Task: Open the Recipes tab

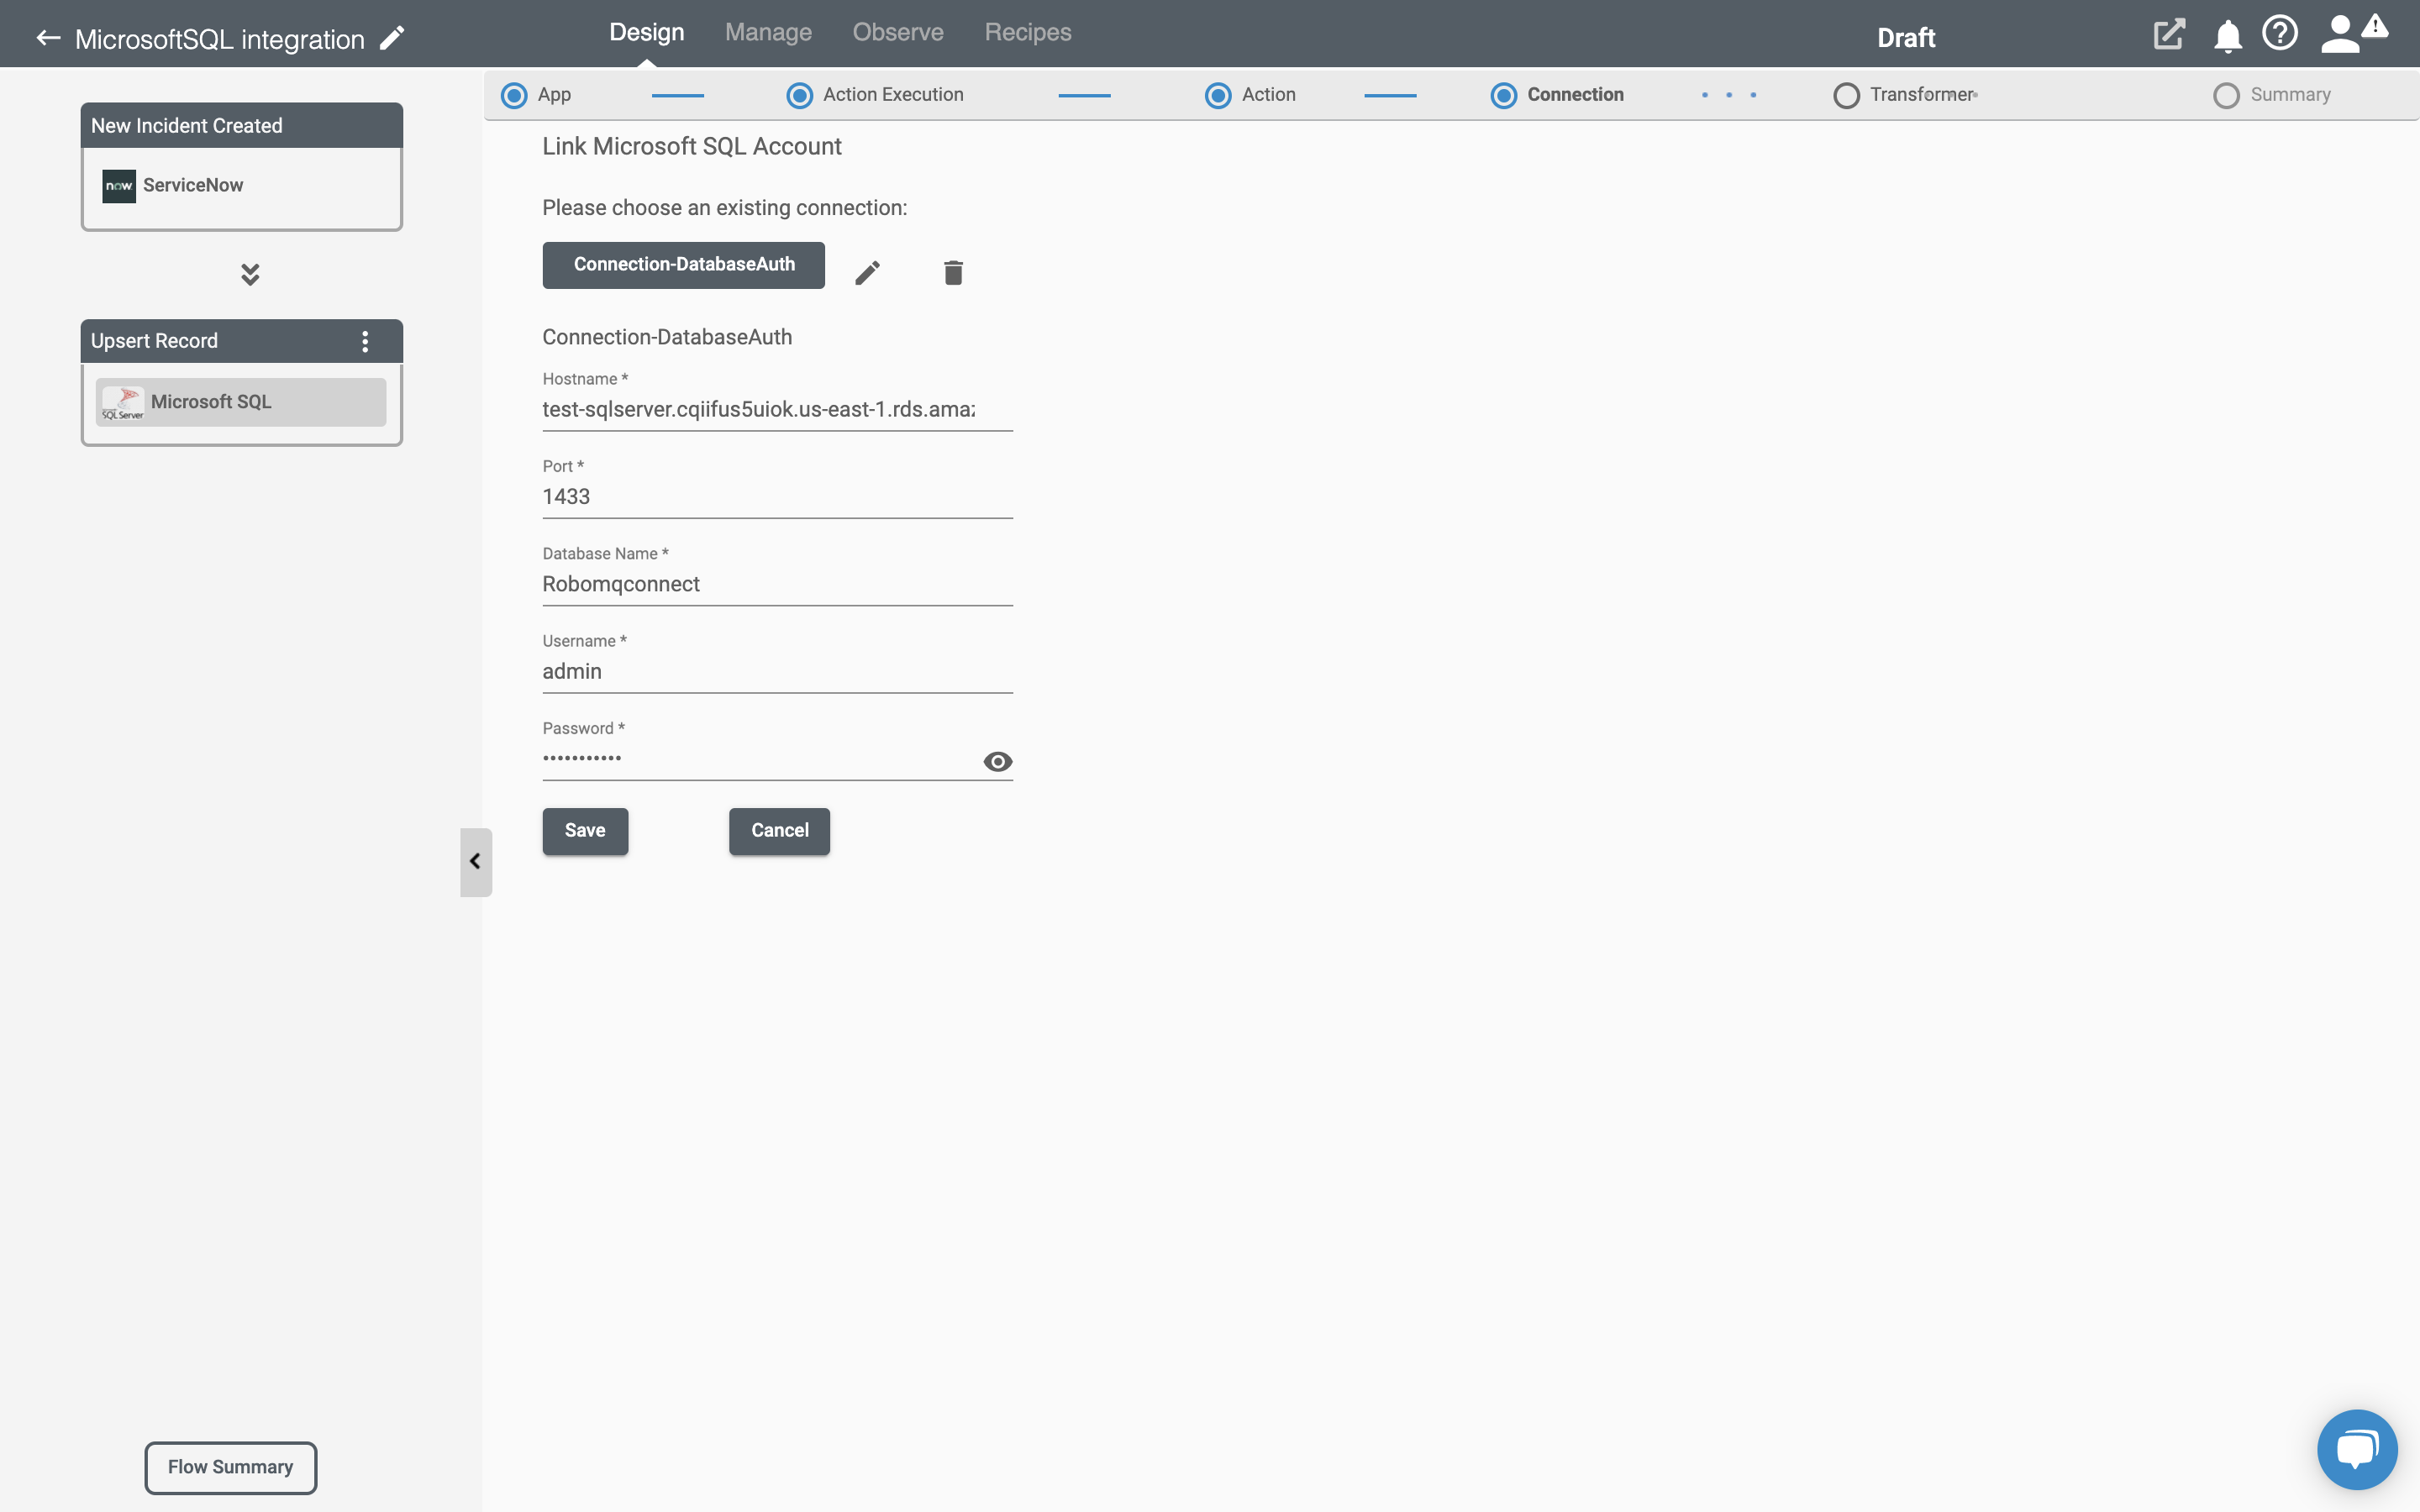Action: pos(1028,31)
